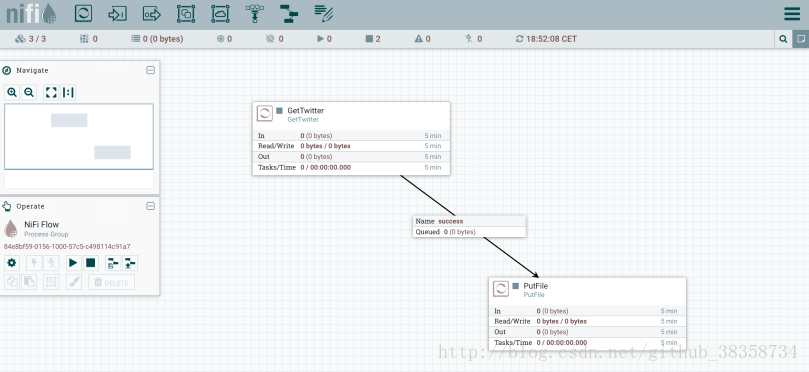The image size is (809, 372).
Task: Click the DELETE button in Operate panel
Action: pos(111,282)
